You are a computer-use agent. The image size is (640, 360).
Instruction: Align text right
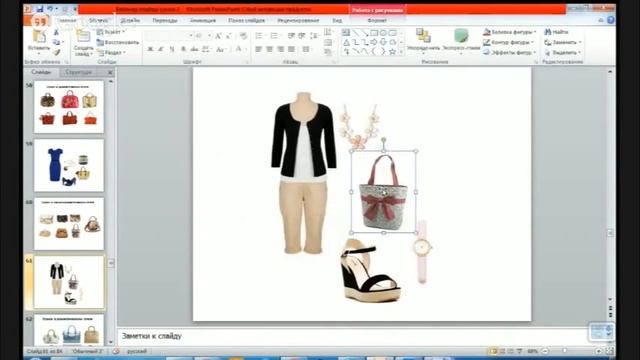(280, 49)
